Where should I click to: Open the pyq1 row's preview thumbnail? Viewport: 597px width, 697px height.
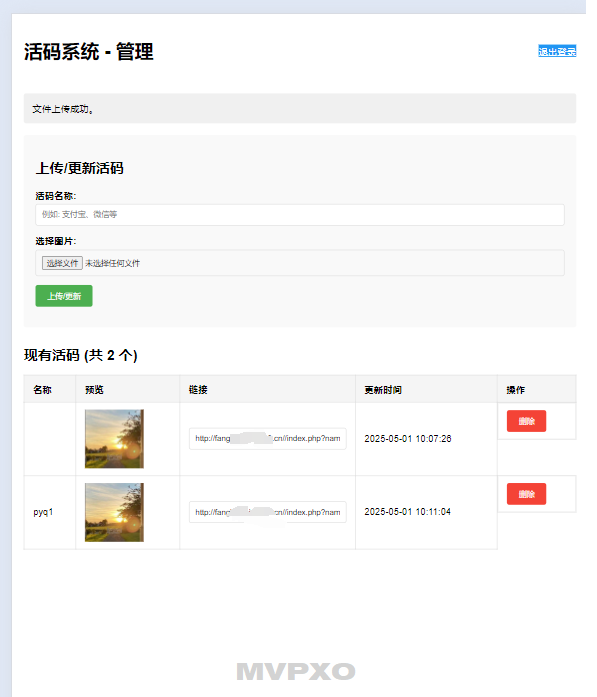tap(114, 512)
